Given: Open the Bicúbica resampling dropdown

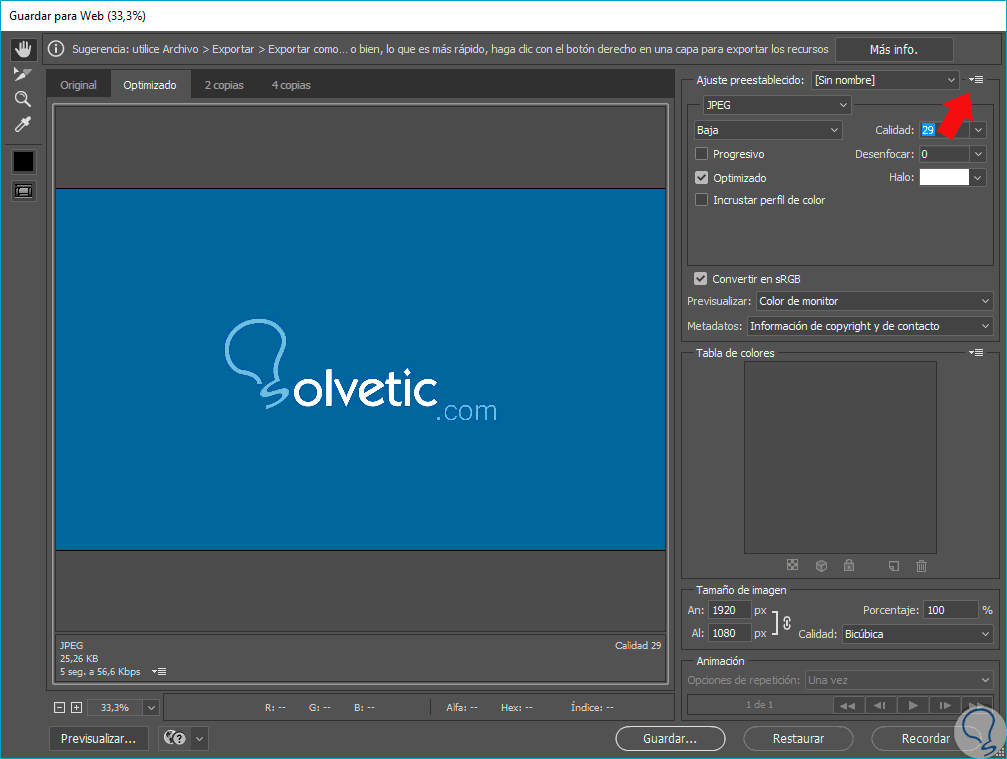Looking at the screenshot, I should click(917, 634).
